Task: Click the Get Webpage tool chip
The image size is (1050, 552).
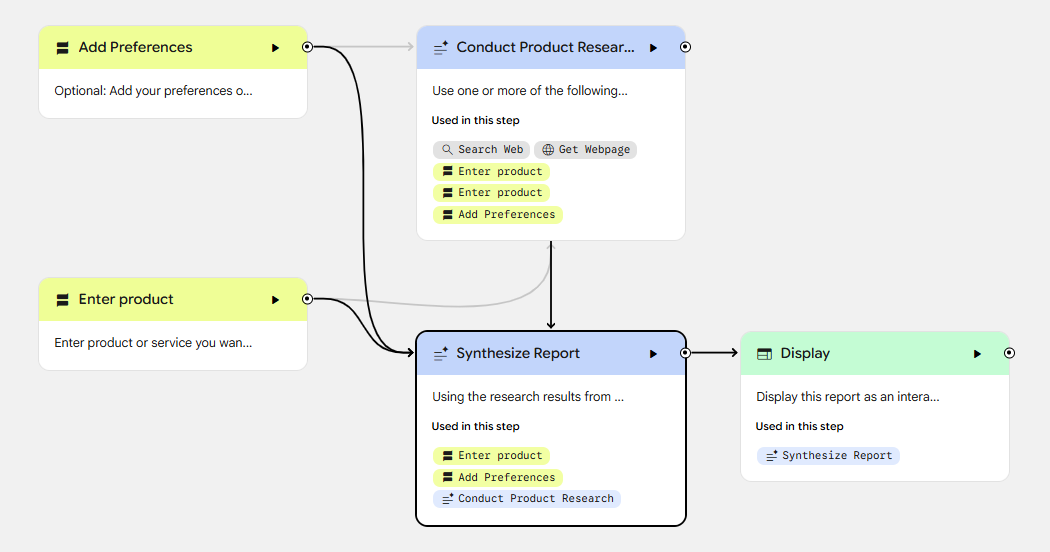Action: [586, 150]
